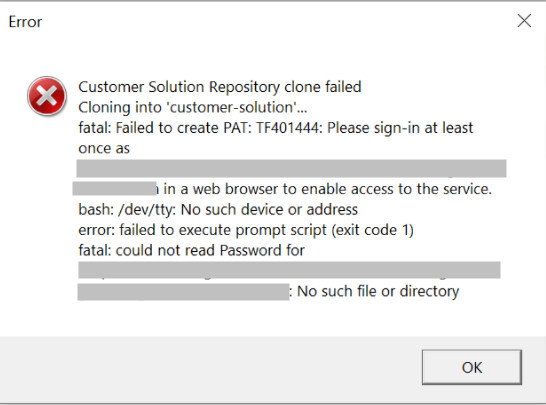Click the "once as" text
The height and width of the screenshot is (405, 546).
pyautogui.click(x=104, y=149)
